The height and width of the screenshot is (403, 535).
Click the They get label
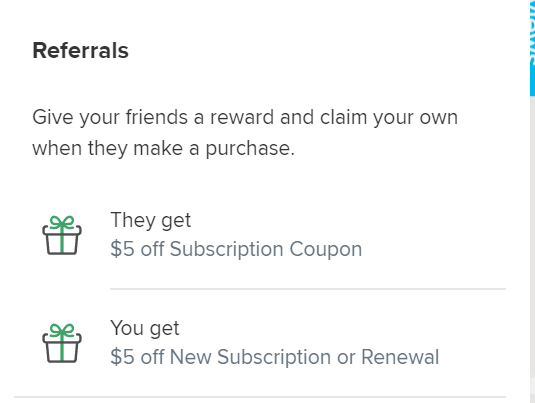(x=151, y=220)
